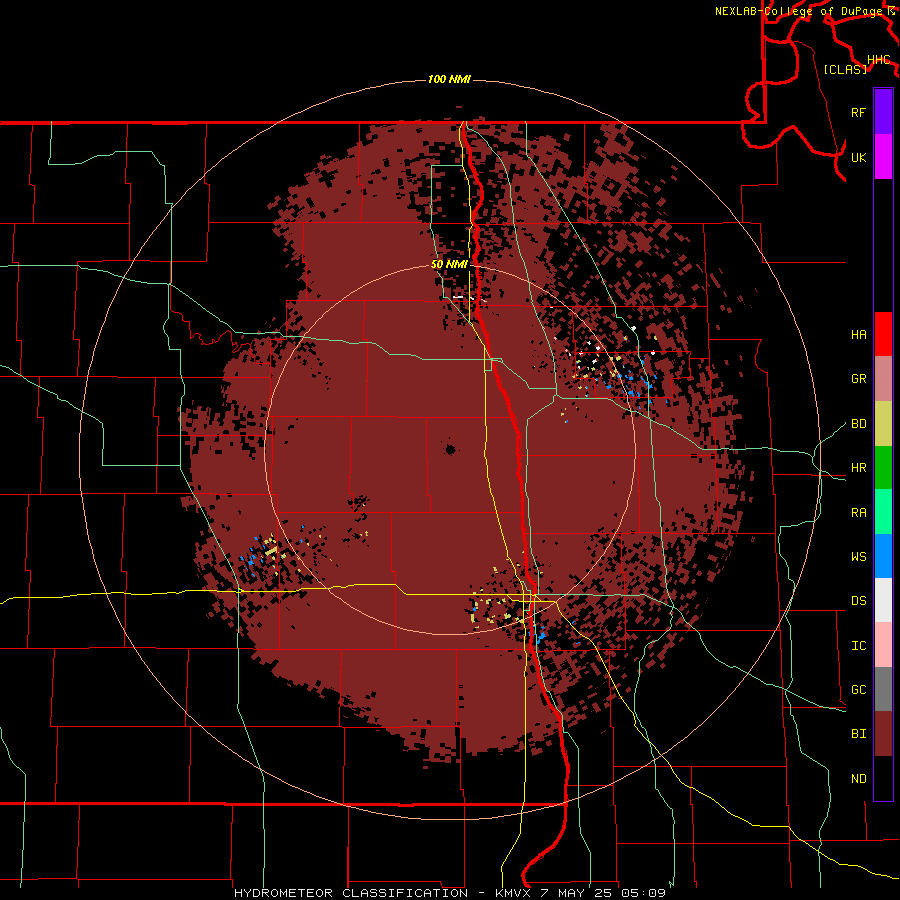The width and height of the screenshot is (900, 900).
Task: Click the "GC" legend label
Action: [x=858, y=690]
